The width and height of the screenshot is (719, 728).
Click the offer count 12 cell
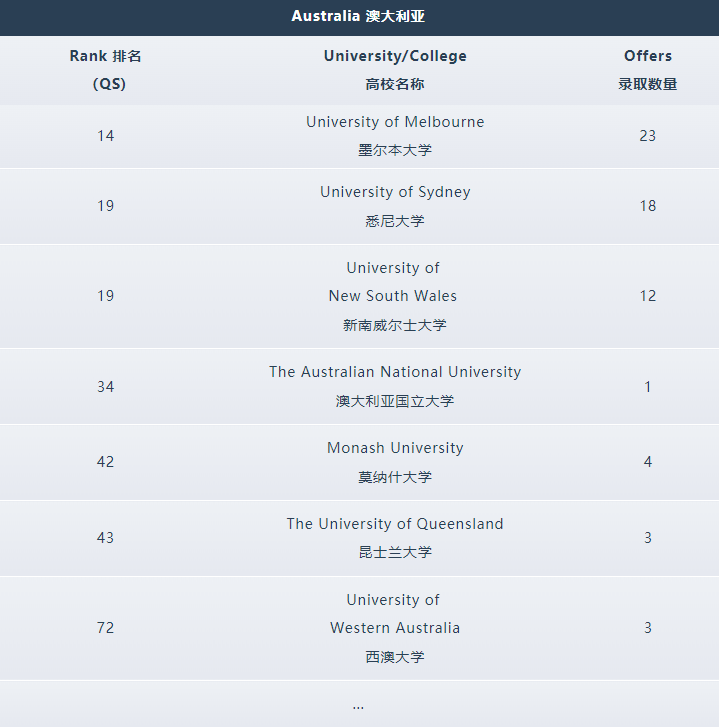click(x=648, y=296)
